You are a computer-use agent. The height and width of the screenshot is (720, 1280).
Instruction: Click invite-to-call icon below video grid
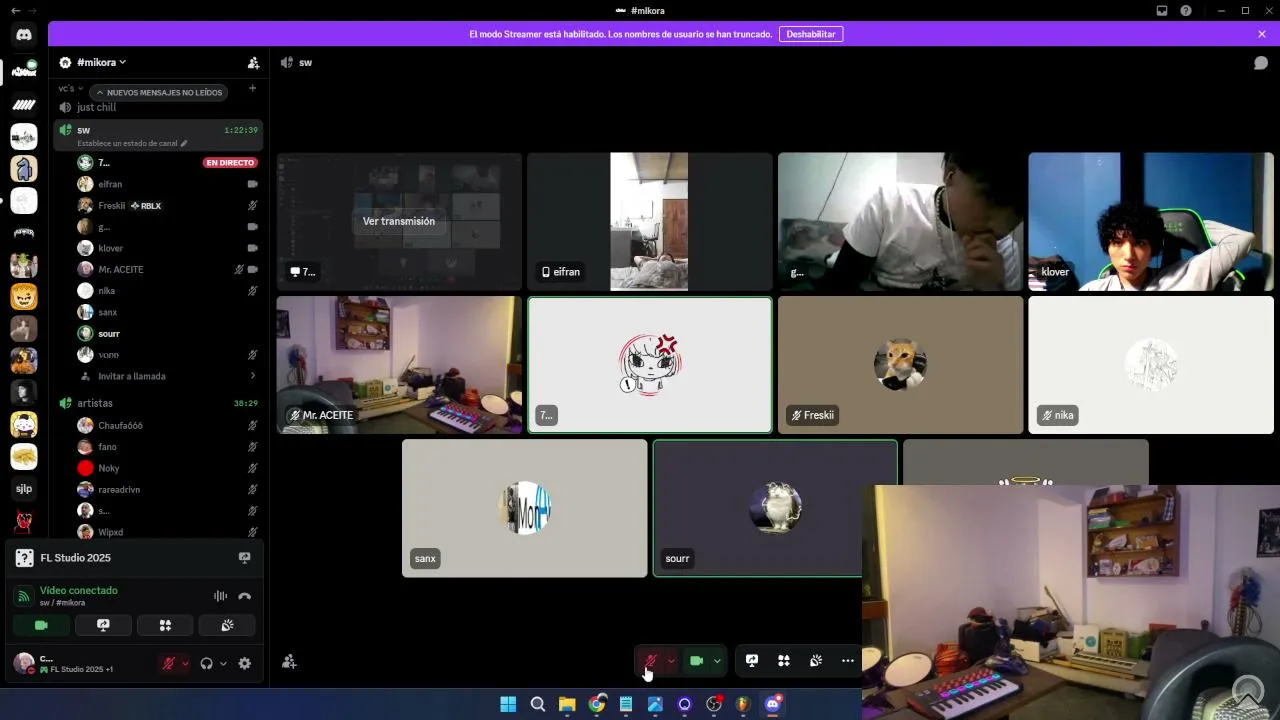point(289,661)
